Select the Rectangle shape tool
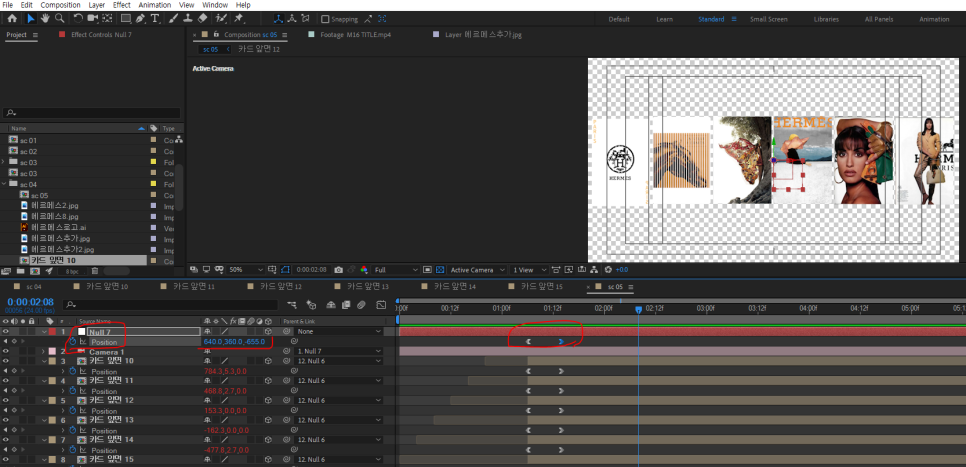This screenshot has height=467, width=966. click(126, 18)
